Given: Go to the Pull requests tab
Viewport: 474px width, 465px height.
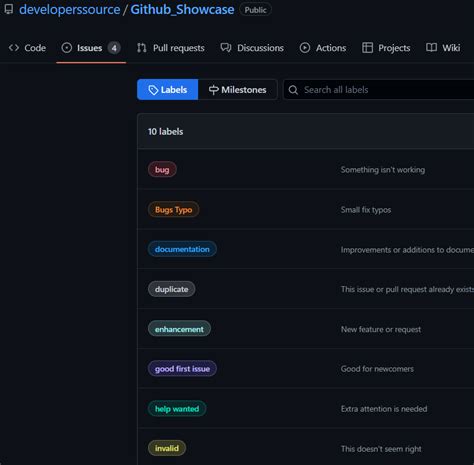Looking at the screenshot, I should pos(171,48).
